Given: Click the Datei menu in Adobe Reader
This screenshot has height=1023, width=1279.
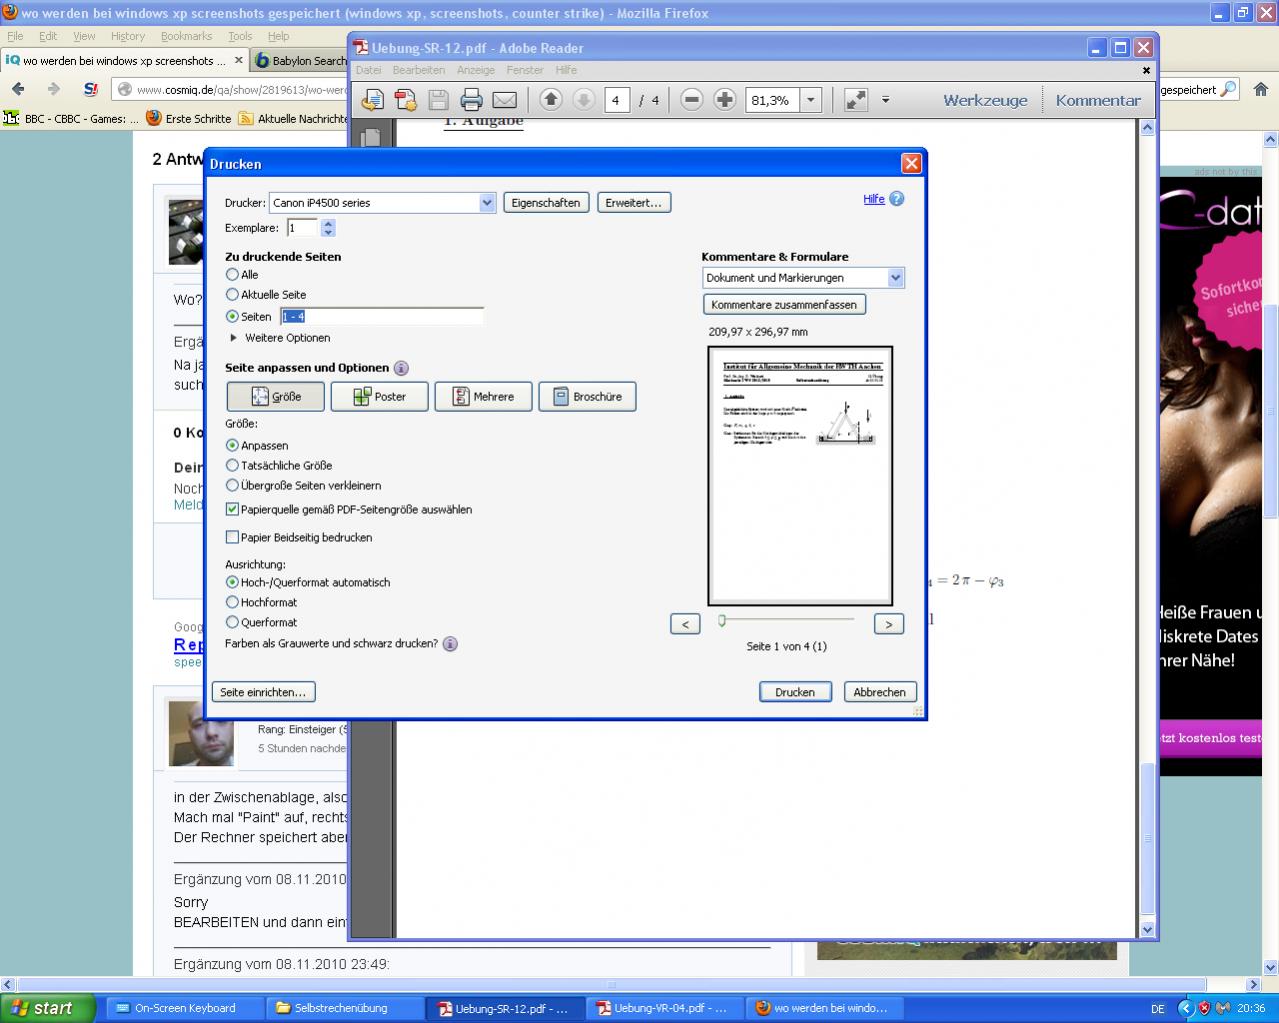Looking at the screenshot, I should coord(368,70).
